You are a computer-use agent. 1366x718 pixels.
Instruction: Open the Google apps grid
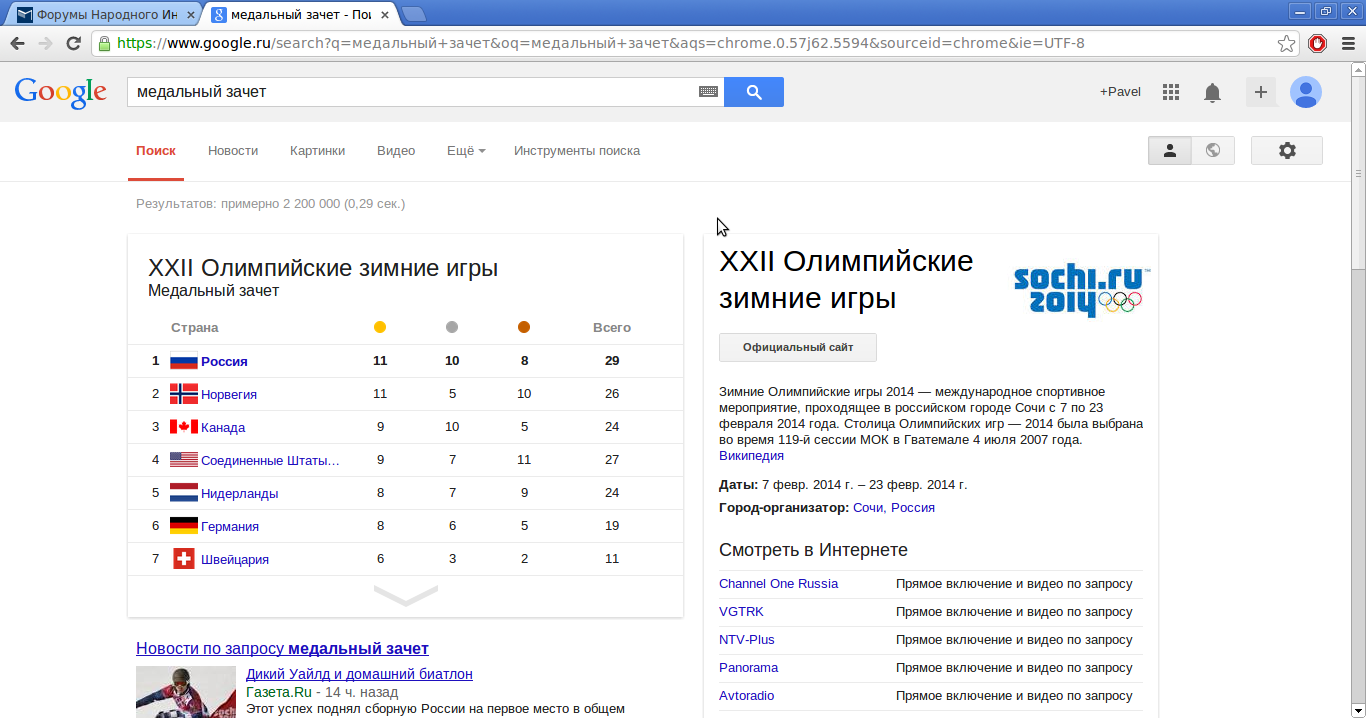(x=1171, y=92)
